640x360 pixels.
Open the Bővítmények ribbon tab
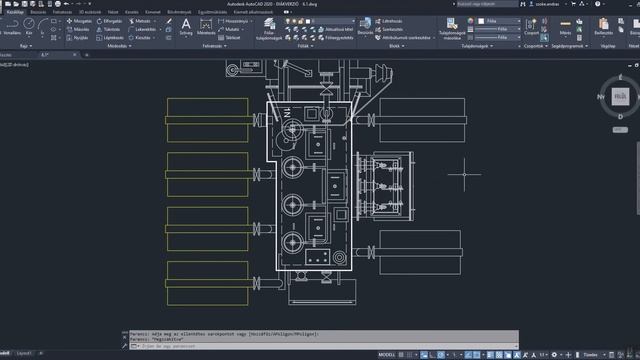point(179,12)
